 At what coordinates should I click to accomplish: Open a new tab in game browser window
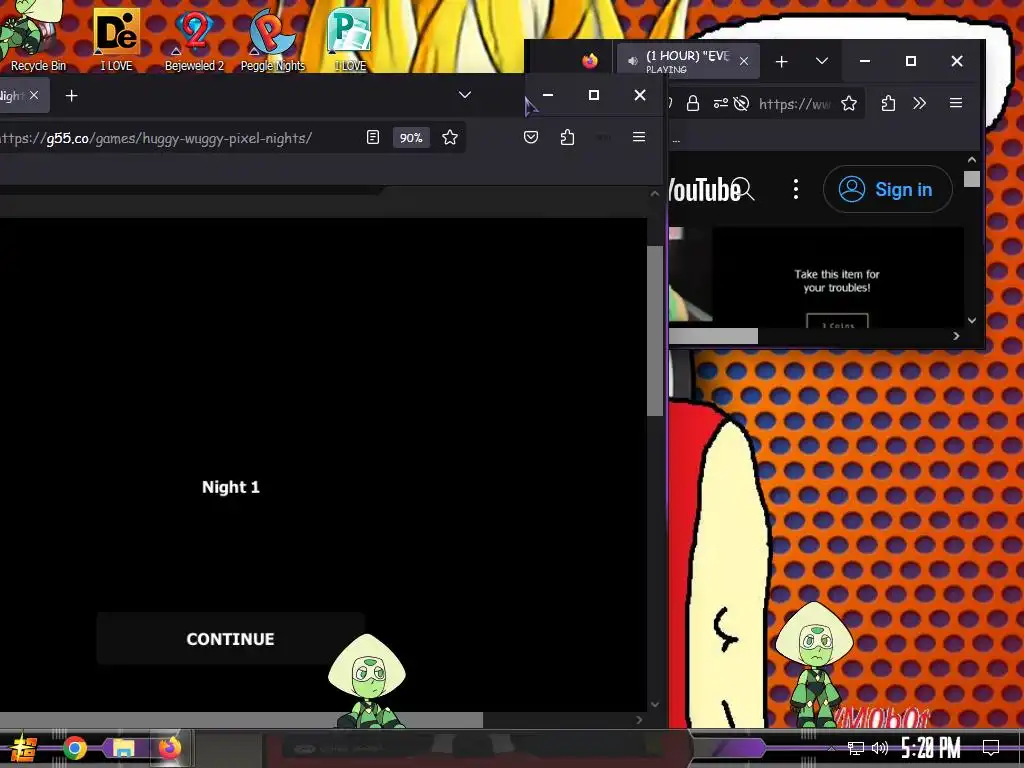[x=72, y=96]
